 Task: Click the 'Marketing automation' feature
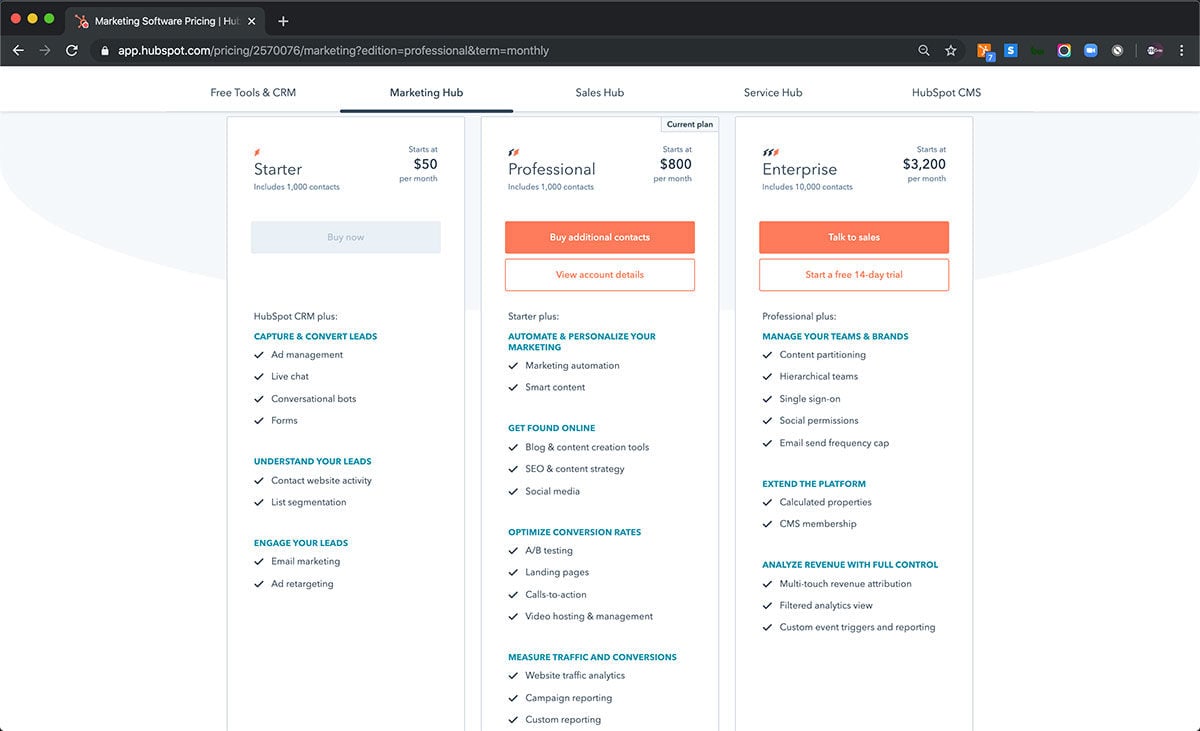click(573, 366)
